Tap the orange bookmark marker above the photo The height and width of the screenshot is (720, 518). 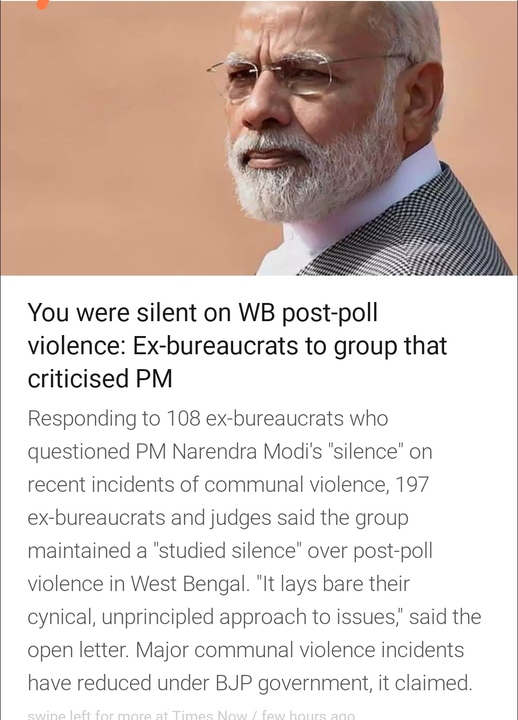point(42,4)
